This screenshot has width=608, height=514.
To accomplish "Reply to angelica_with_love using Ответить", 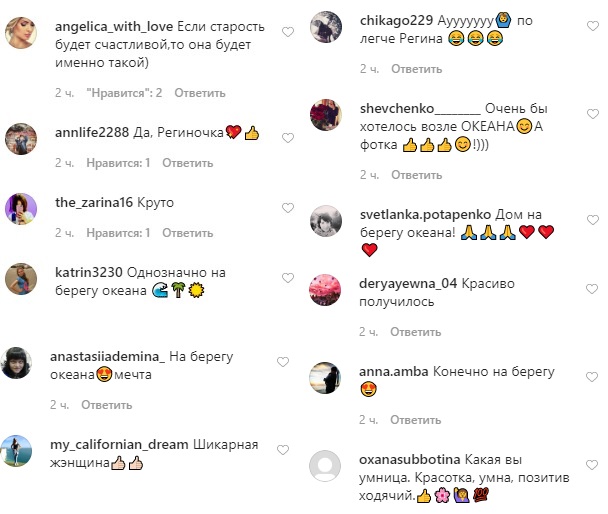I will click(200, 93).
